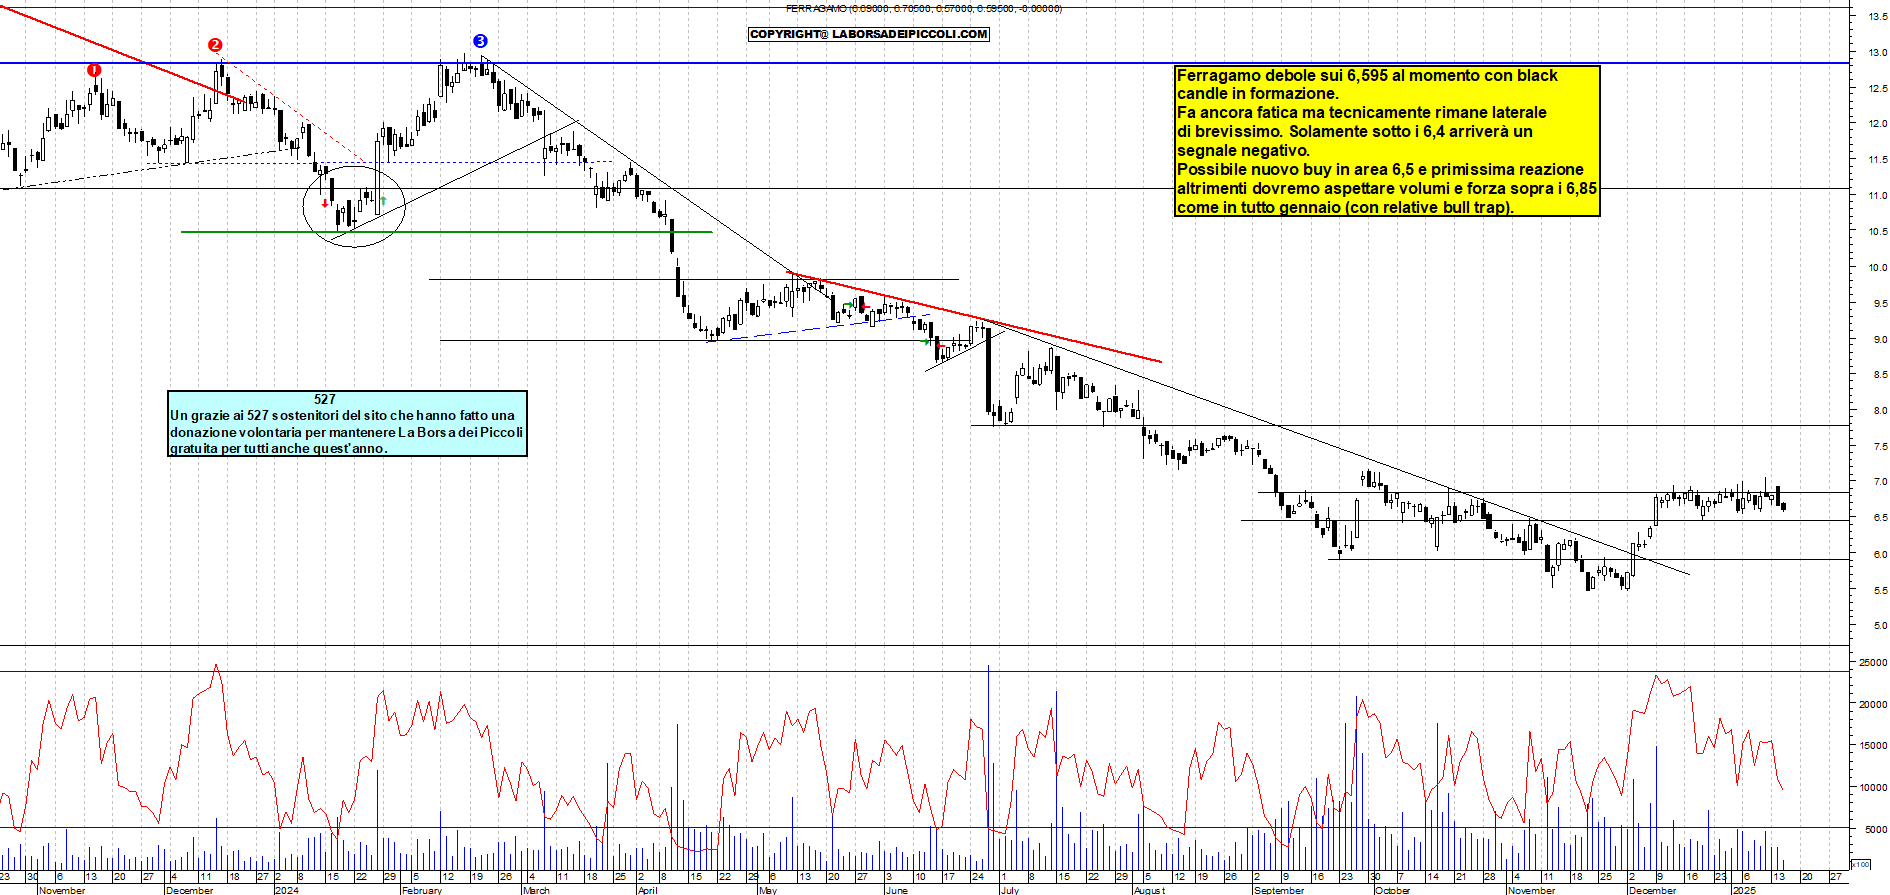Click the July month label
Viewport: 1890px width, 895px height.
pyautogui.click(x=1010, y=890)
